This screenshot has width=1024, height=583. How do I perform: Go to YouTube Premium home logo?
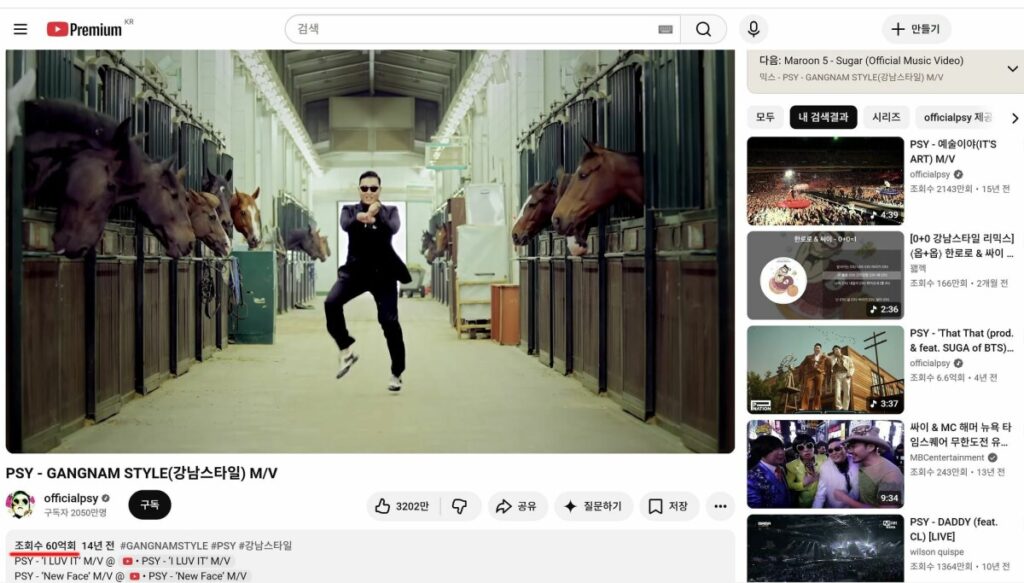tap(84, 29)
